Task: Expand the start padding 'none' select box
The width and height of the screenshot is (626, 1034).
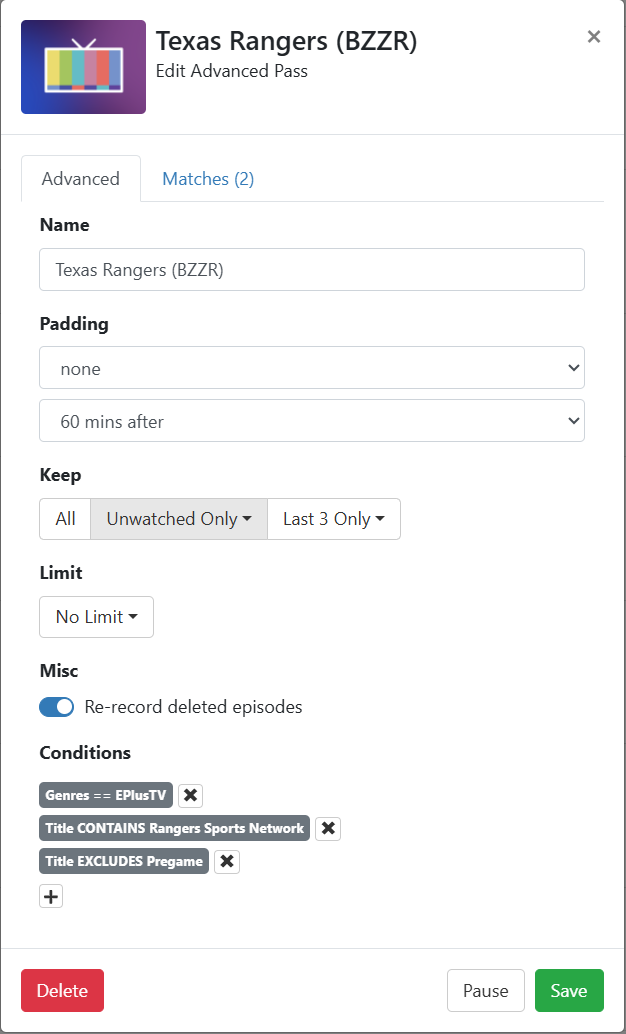Action: (x=312, y=368)
